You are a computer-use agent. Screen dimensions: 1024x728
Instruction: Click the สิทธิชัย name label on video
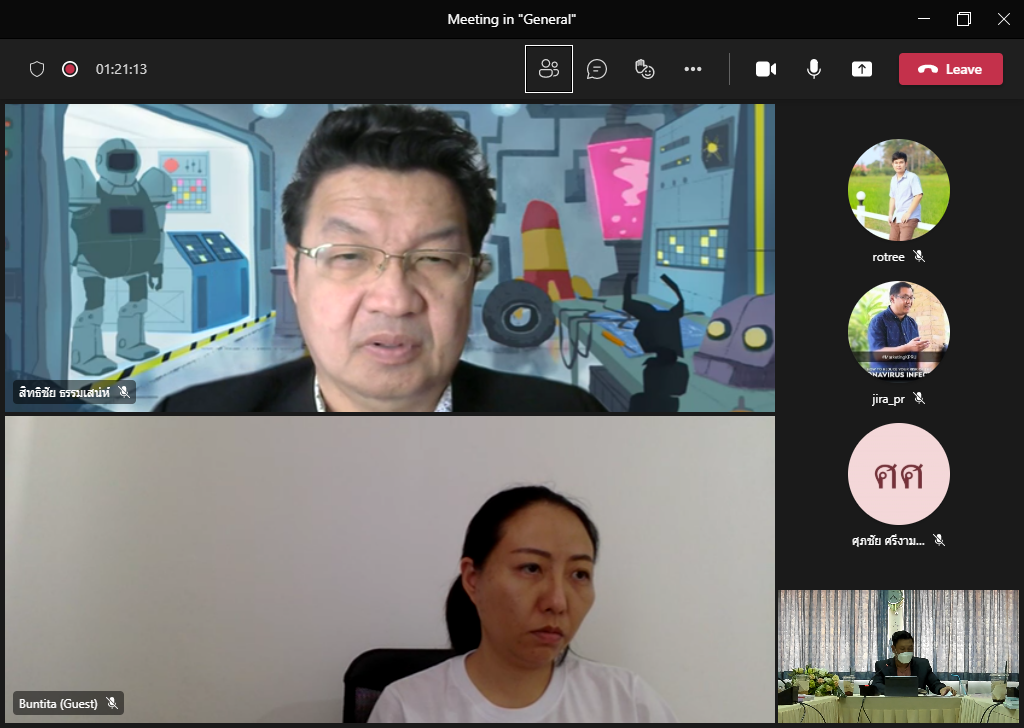tap(64, 392)
